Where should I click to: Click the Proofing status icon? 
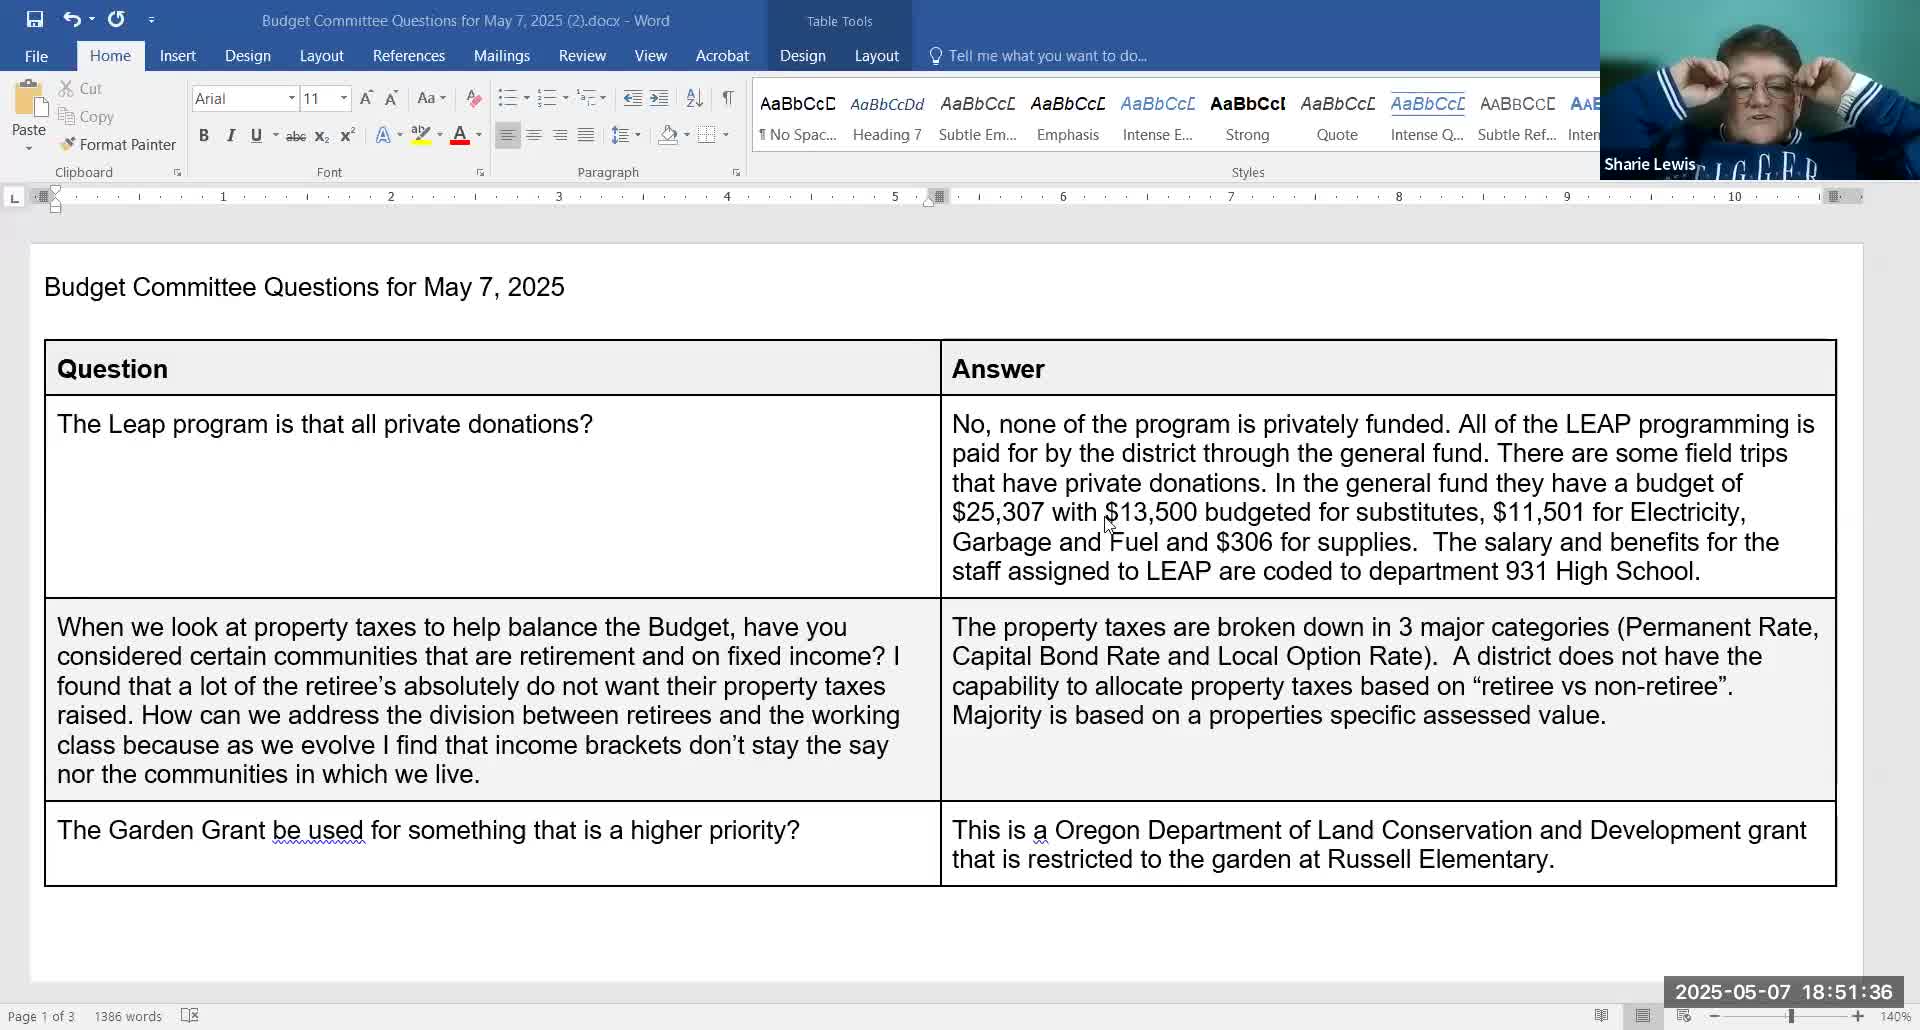190,1016
